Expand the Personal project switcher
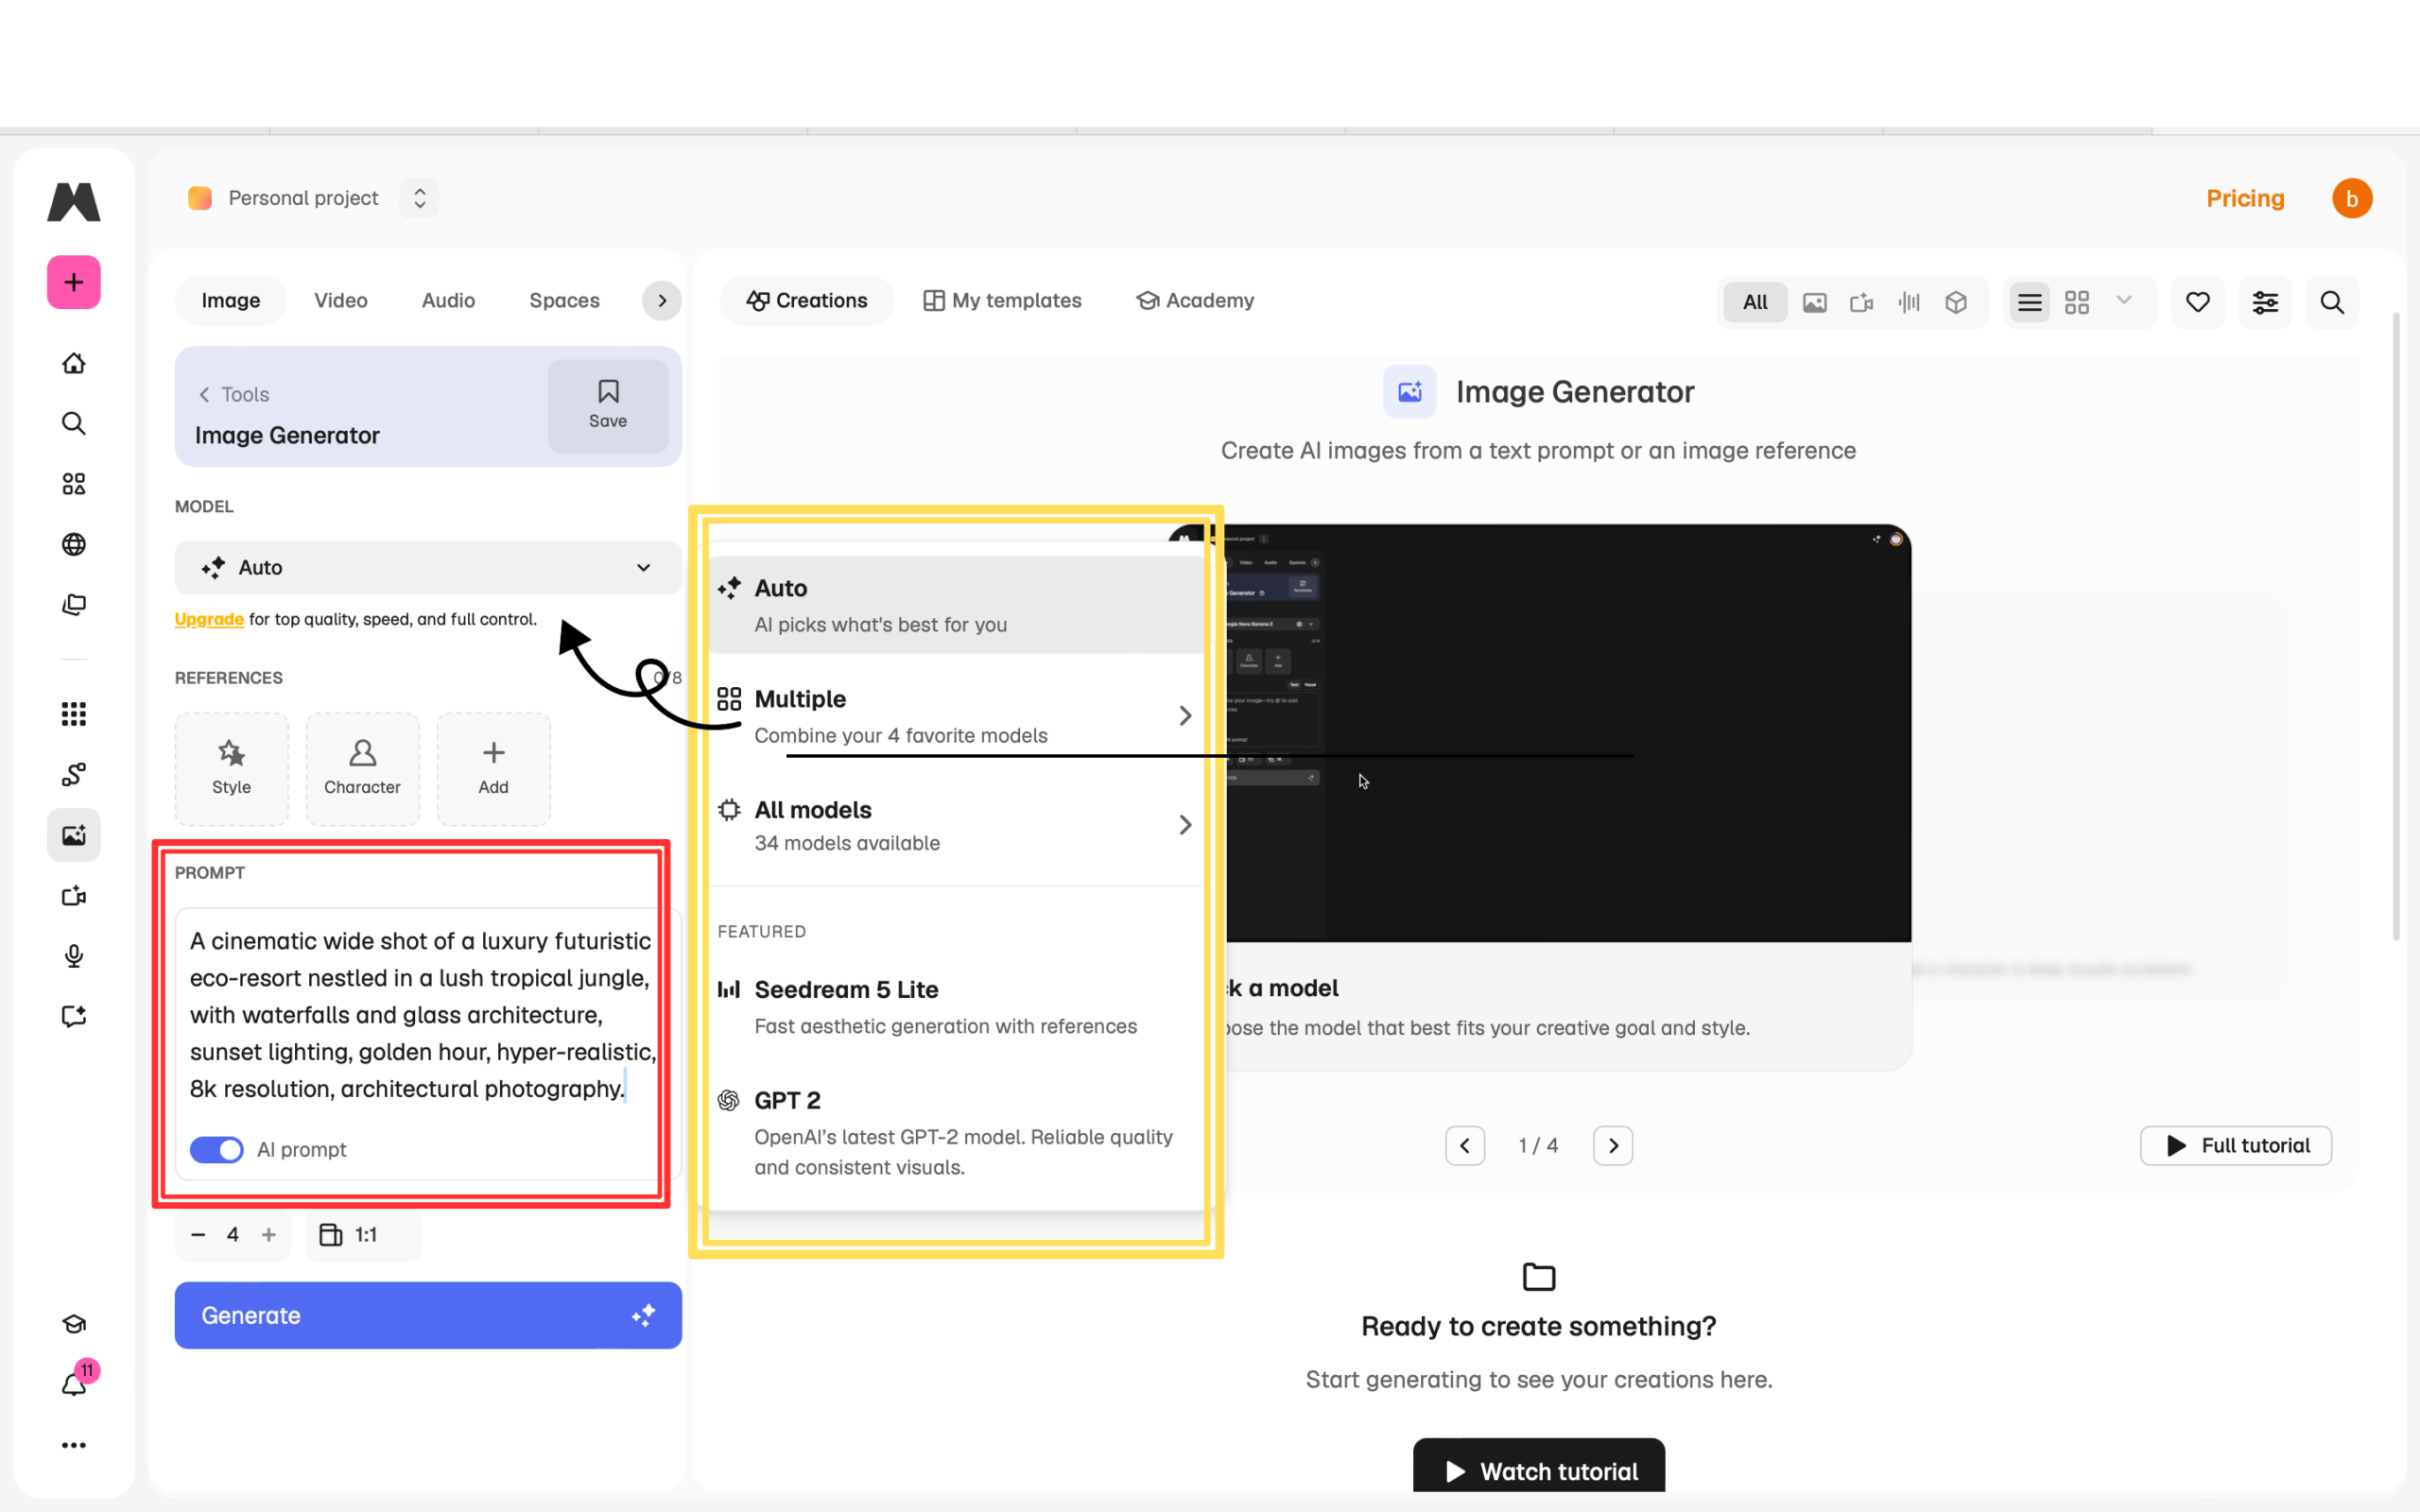The width and height of the screenshot is (2420, 1512). pos(419,198)
